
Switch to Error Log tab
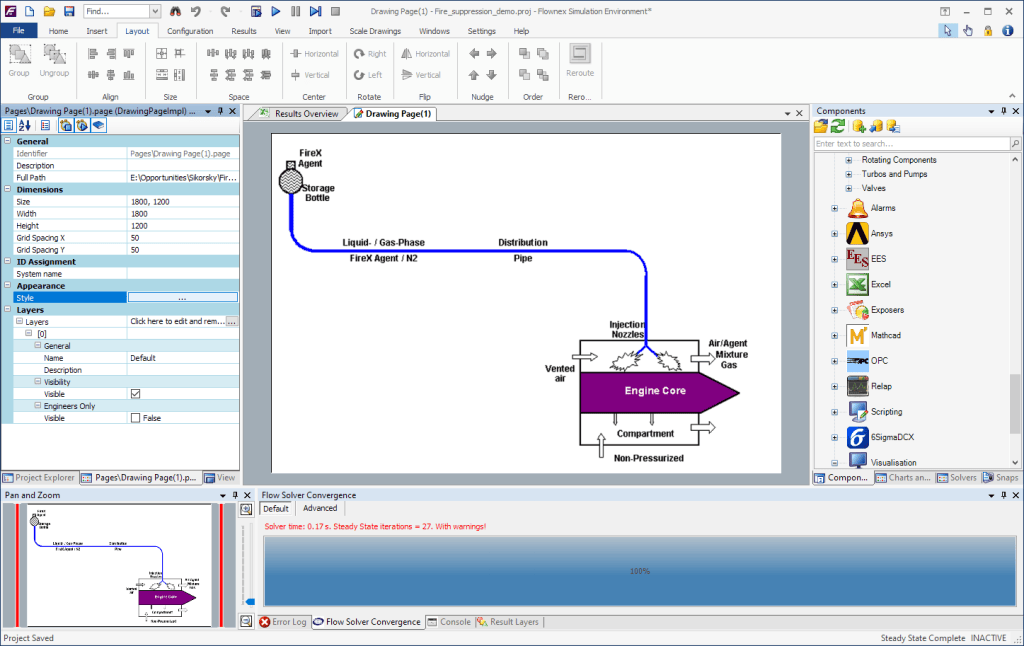[x=282, y=622]
